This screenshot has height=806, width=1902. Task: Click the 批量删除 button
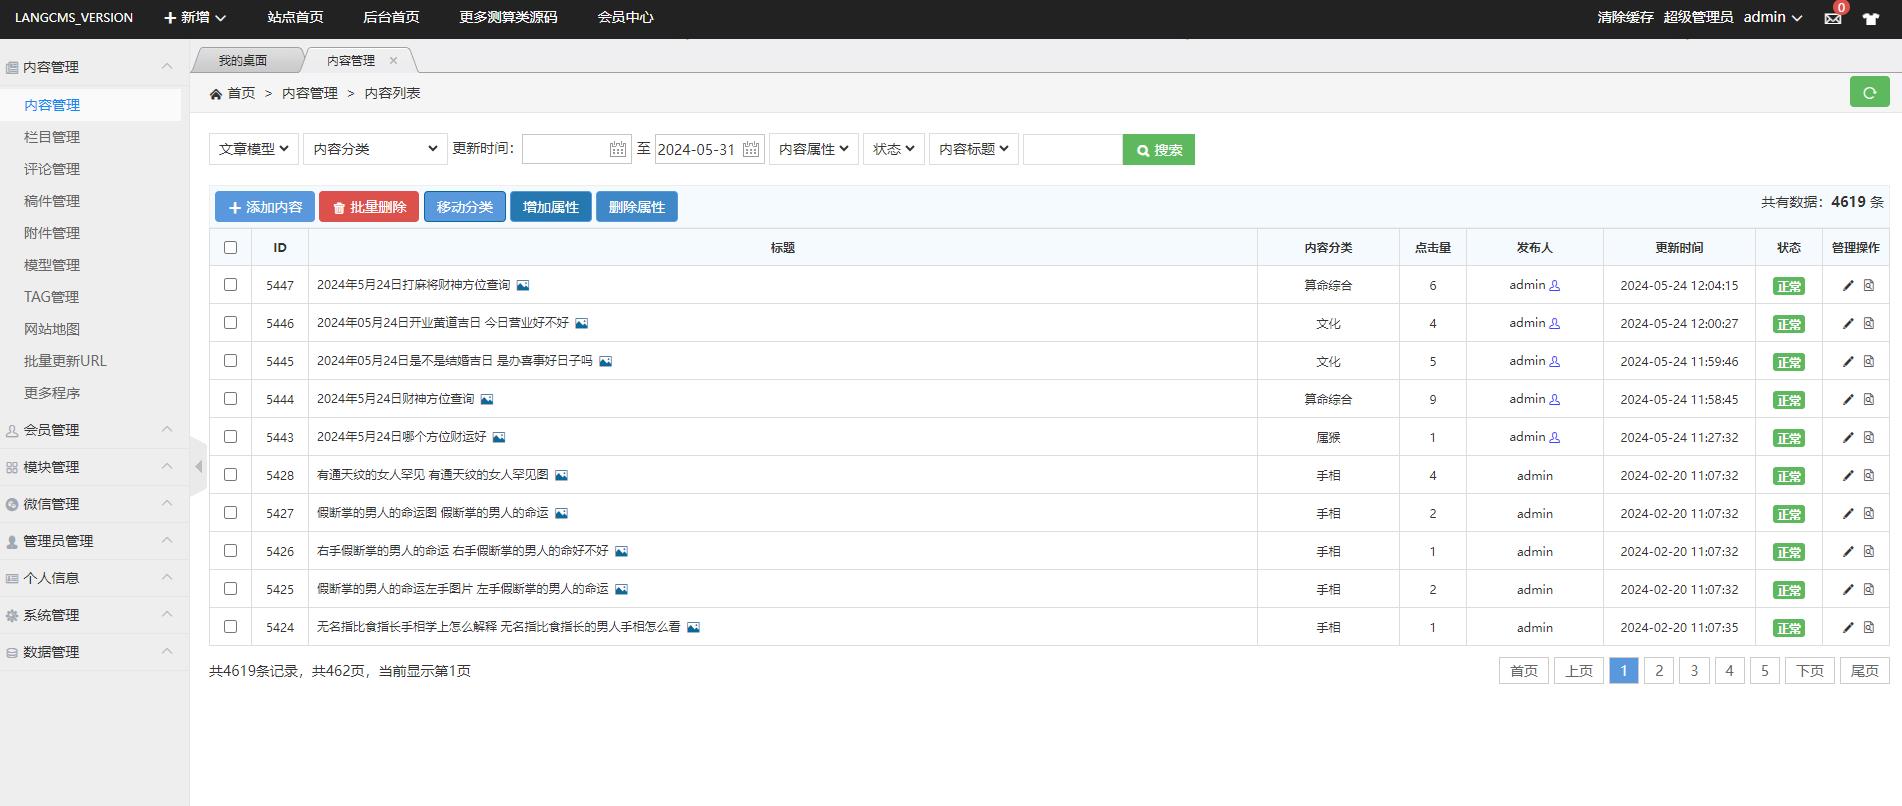(x=368, y=207)
